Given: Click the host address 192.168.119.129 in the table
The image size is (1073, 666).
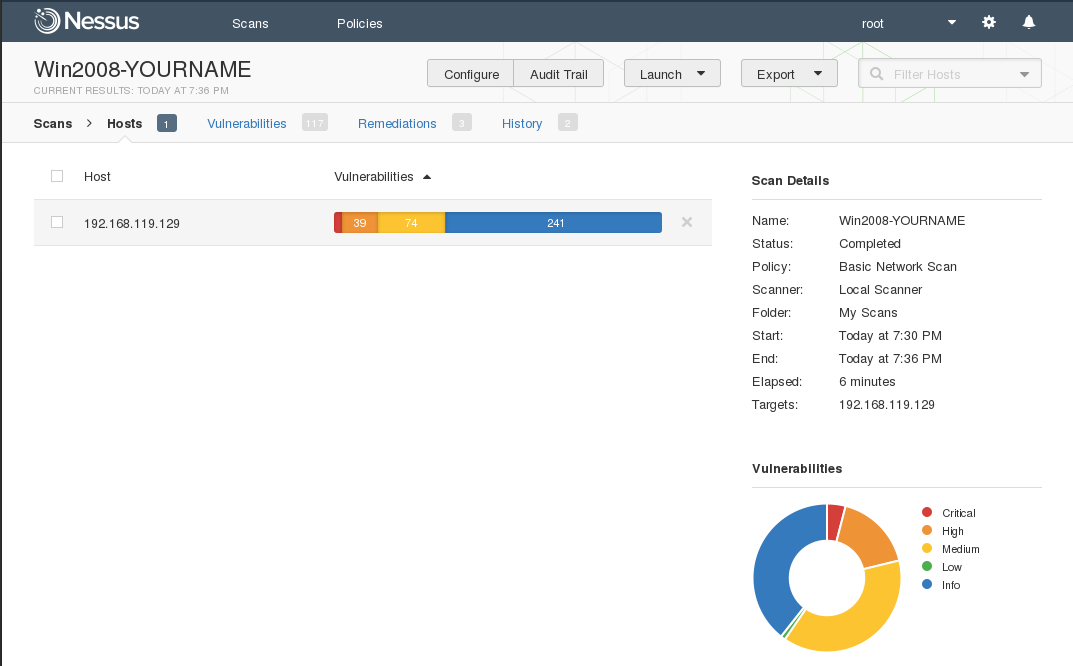Looking at the screenshot, I should tap(131, 223).
